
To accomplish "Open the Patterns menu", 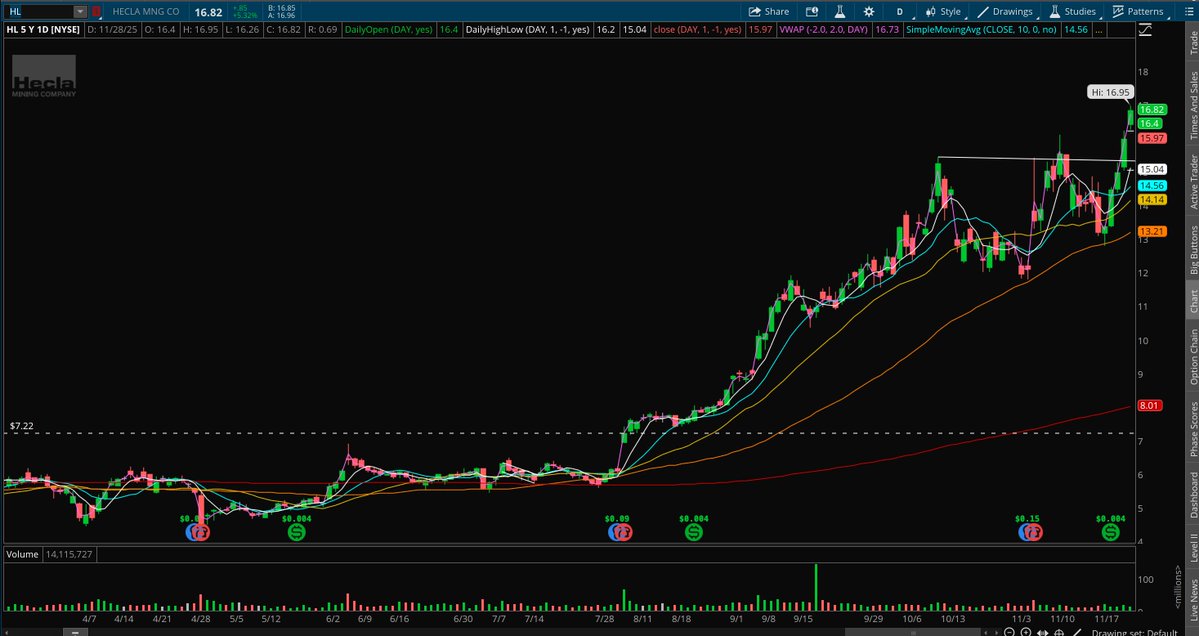I will pyautogui.click(x=1138, y=11).
